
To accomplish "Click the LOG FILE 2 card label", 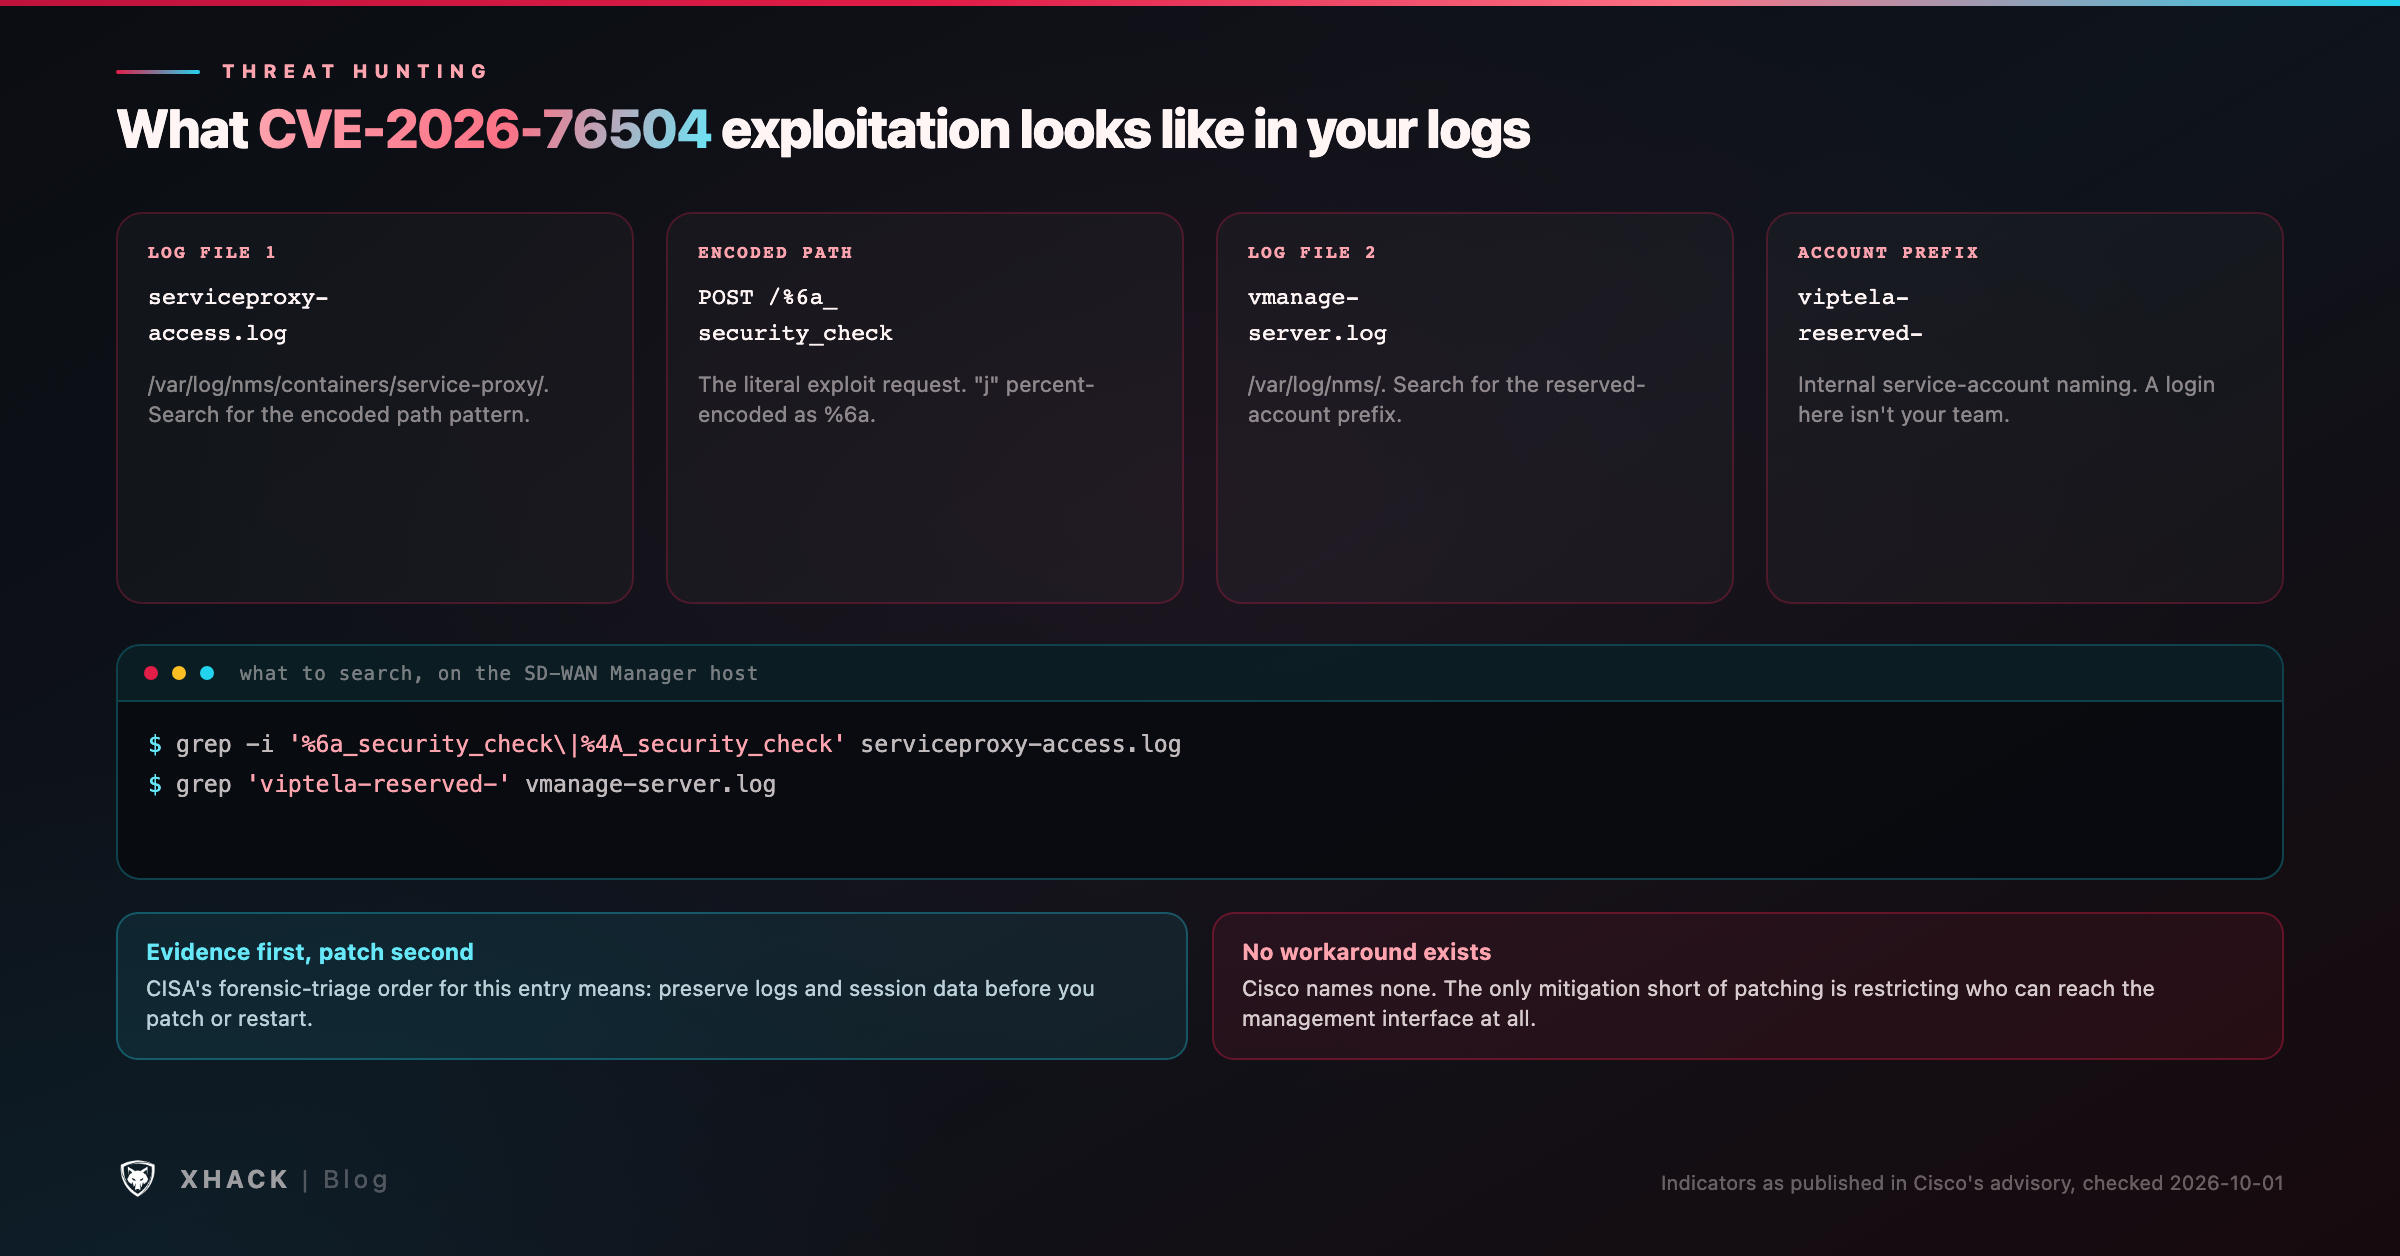I will coord(1312,253).
